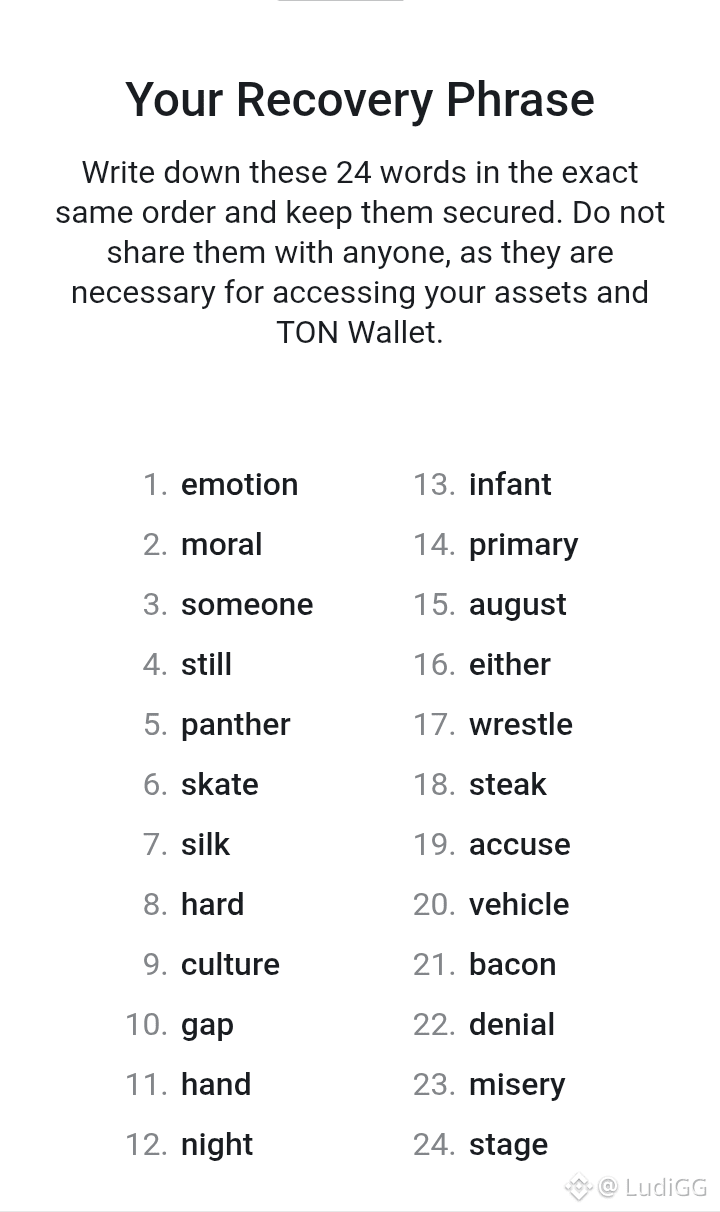This screenshot has height=1212, width=720.
Task: Open the @LudiGG watermark handle
Action: point(652,1187)
